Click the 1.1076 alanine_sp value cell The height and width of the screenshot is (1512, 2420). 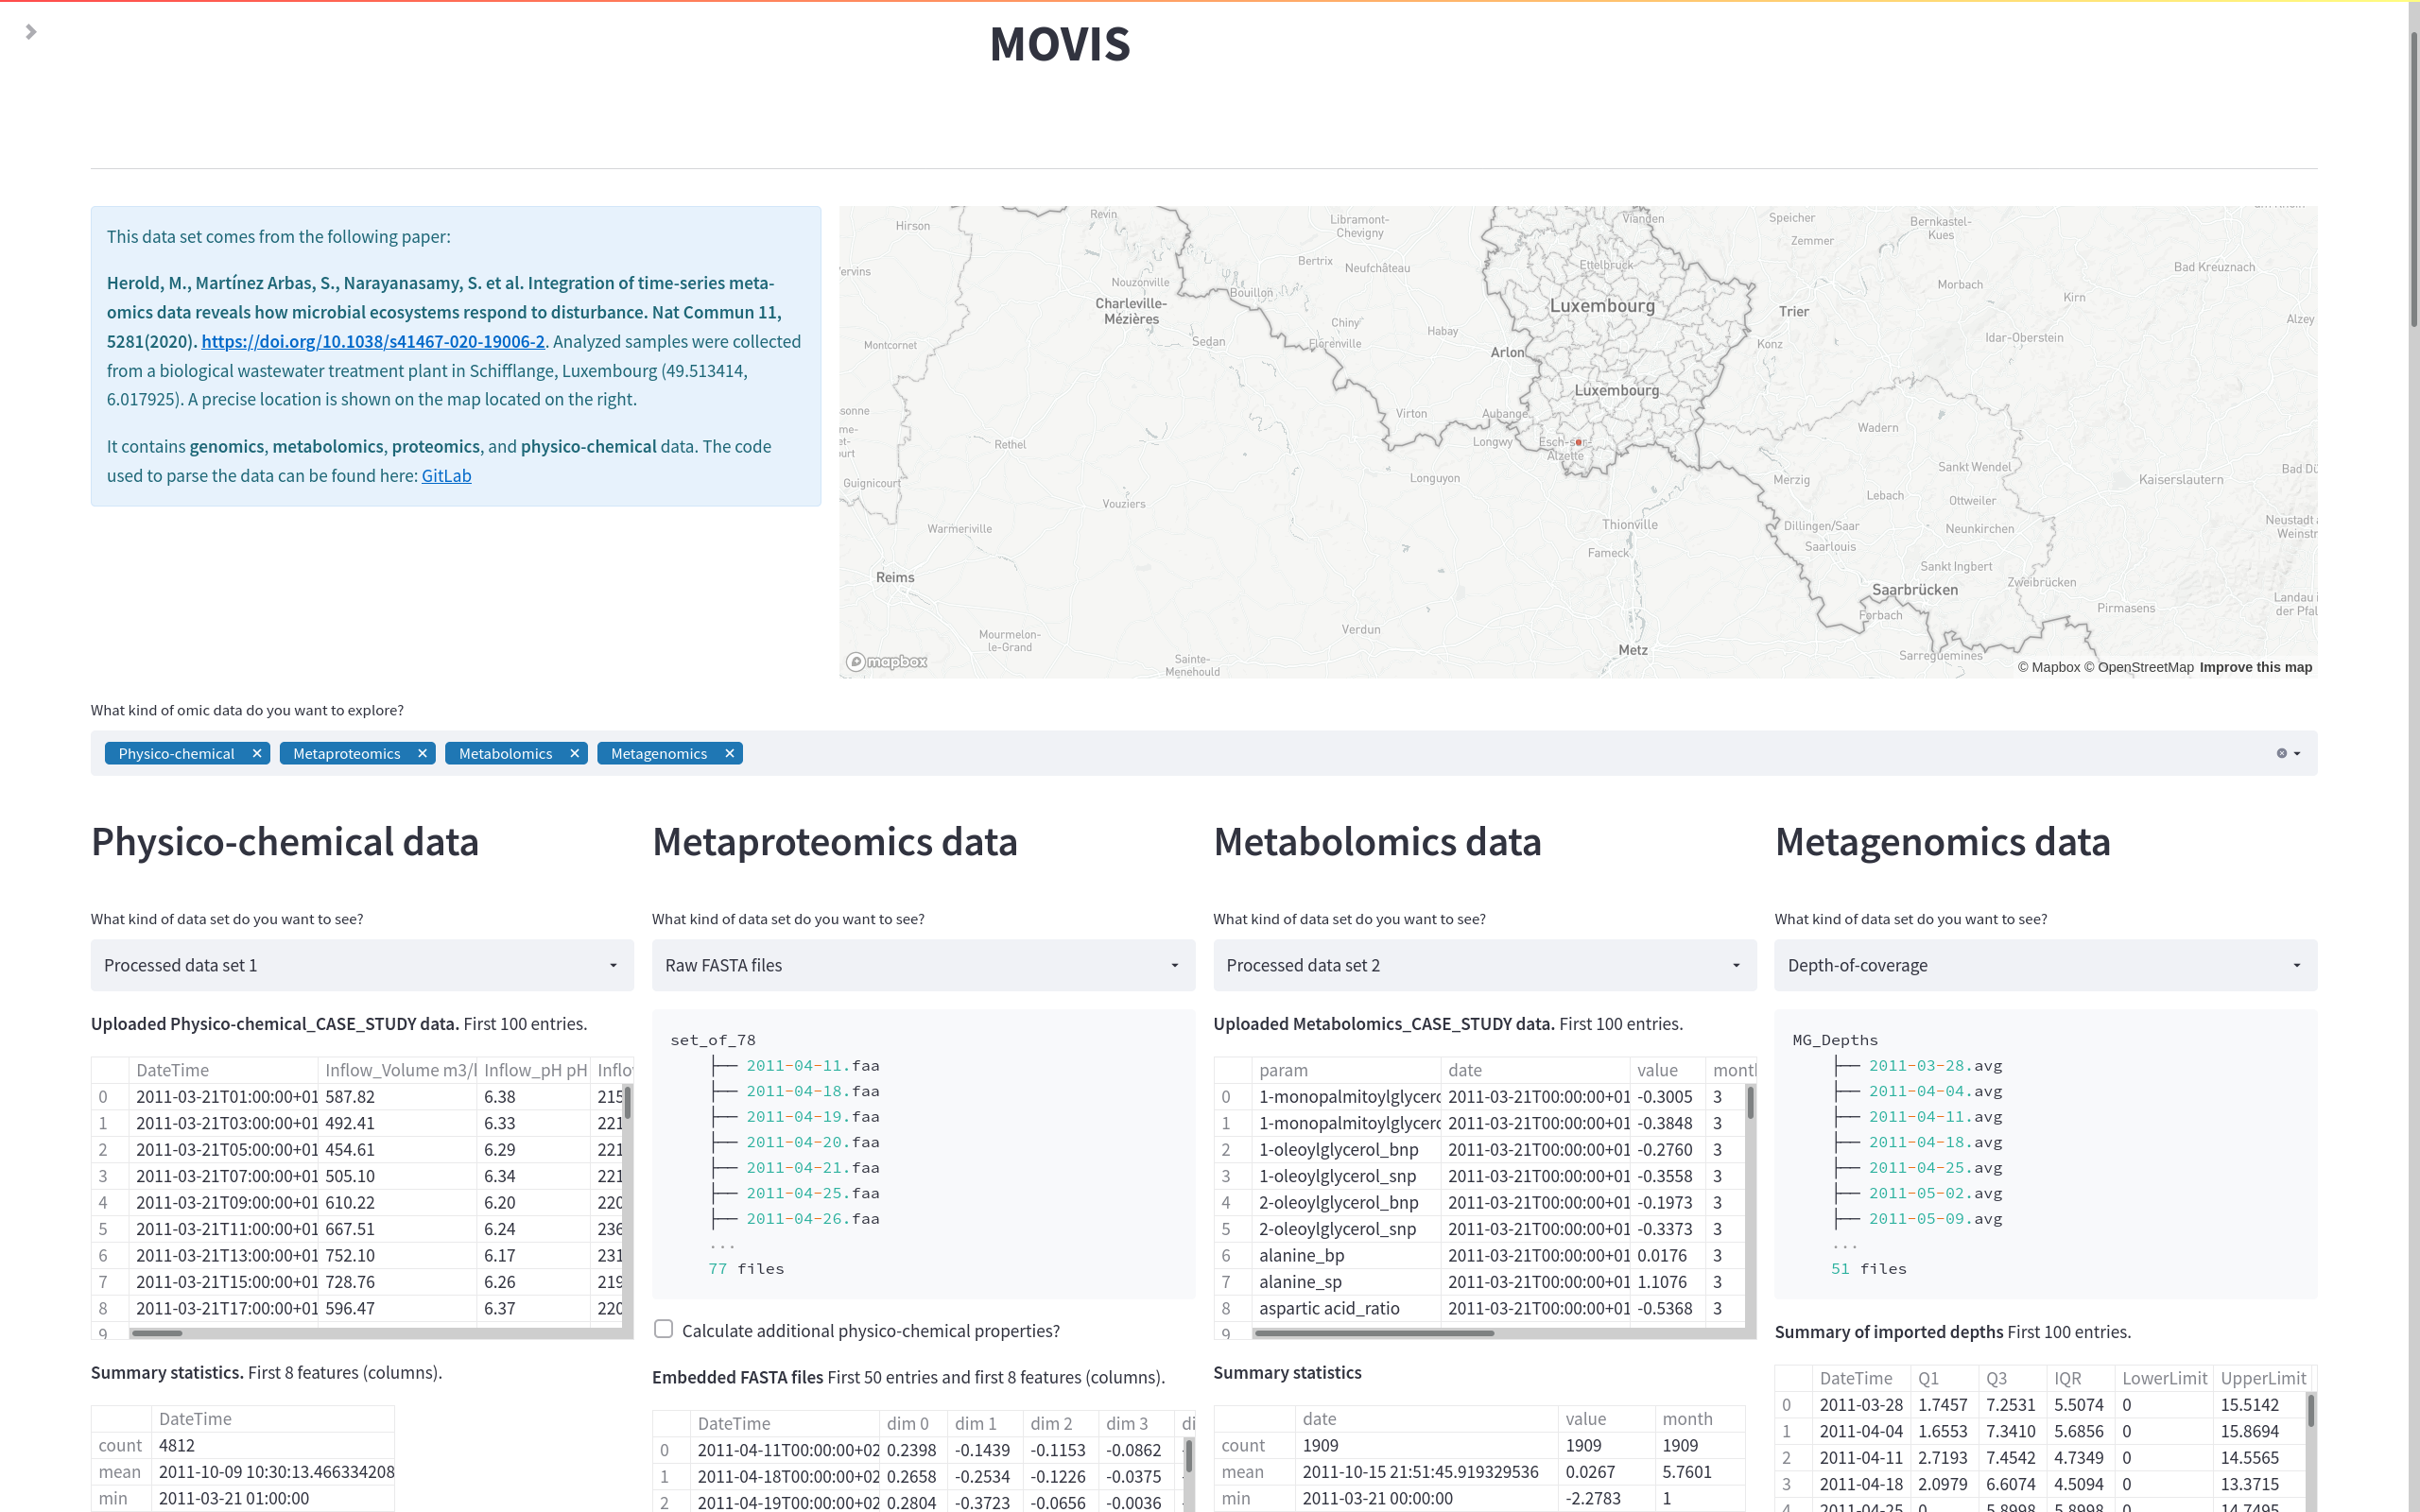(1667, 1282)
